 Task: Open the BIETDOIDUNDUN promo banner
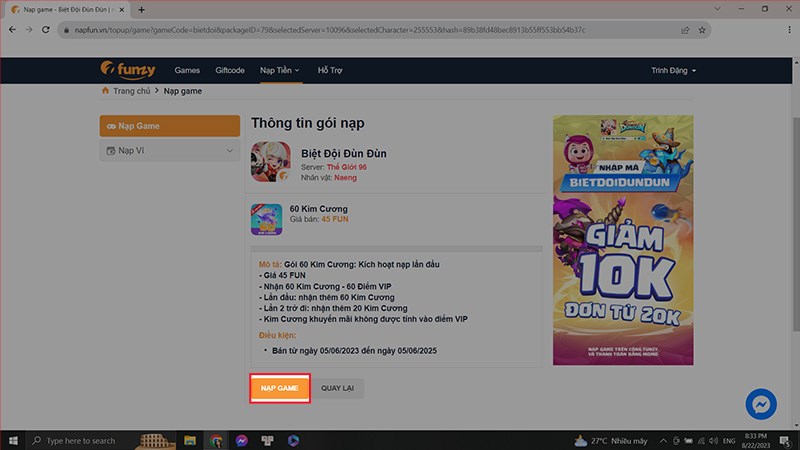(x=623, y=240)
